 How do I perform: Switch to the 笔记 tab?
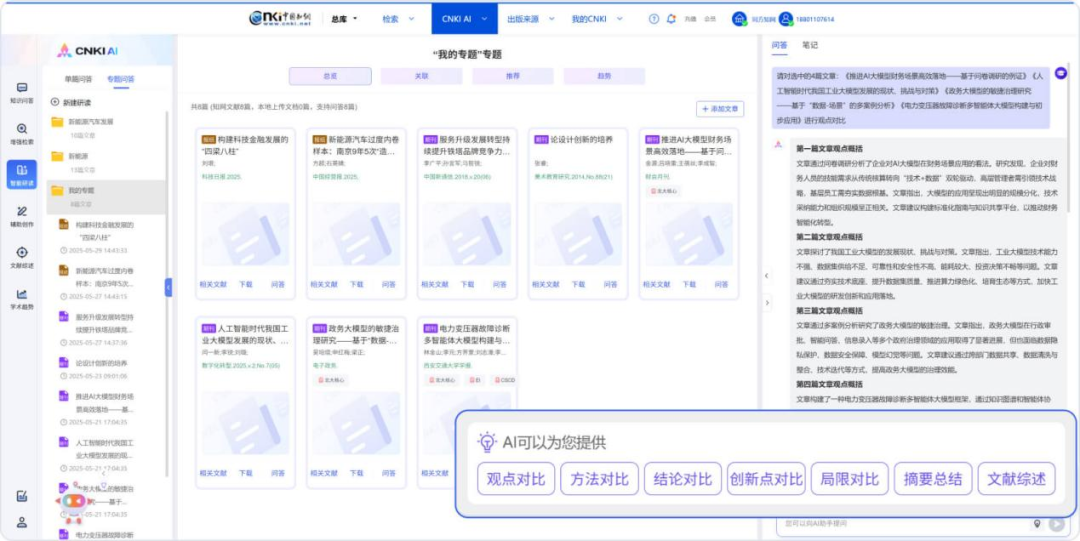tap(810, 45)
